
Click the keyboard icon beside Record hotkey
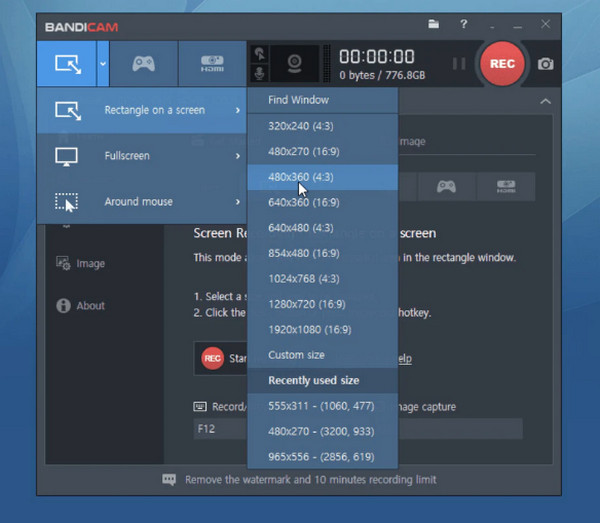click(200, 406)
